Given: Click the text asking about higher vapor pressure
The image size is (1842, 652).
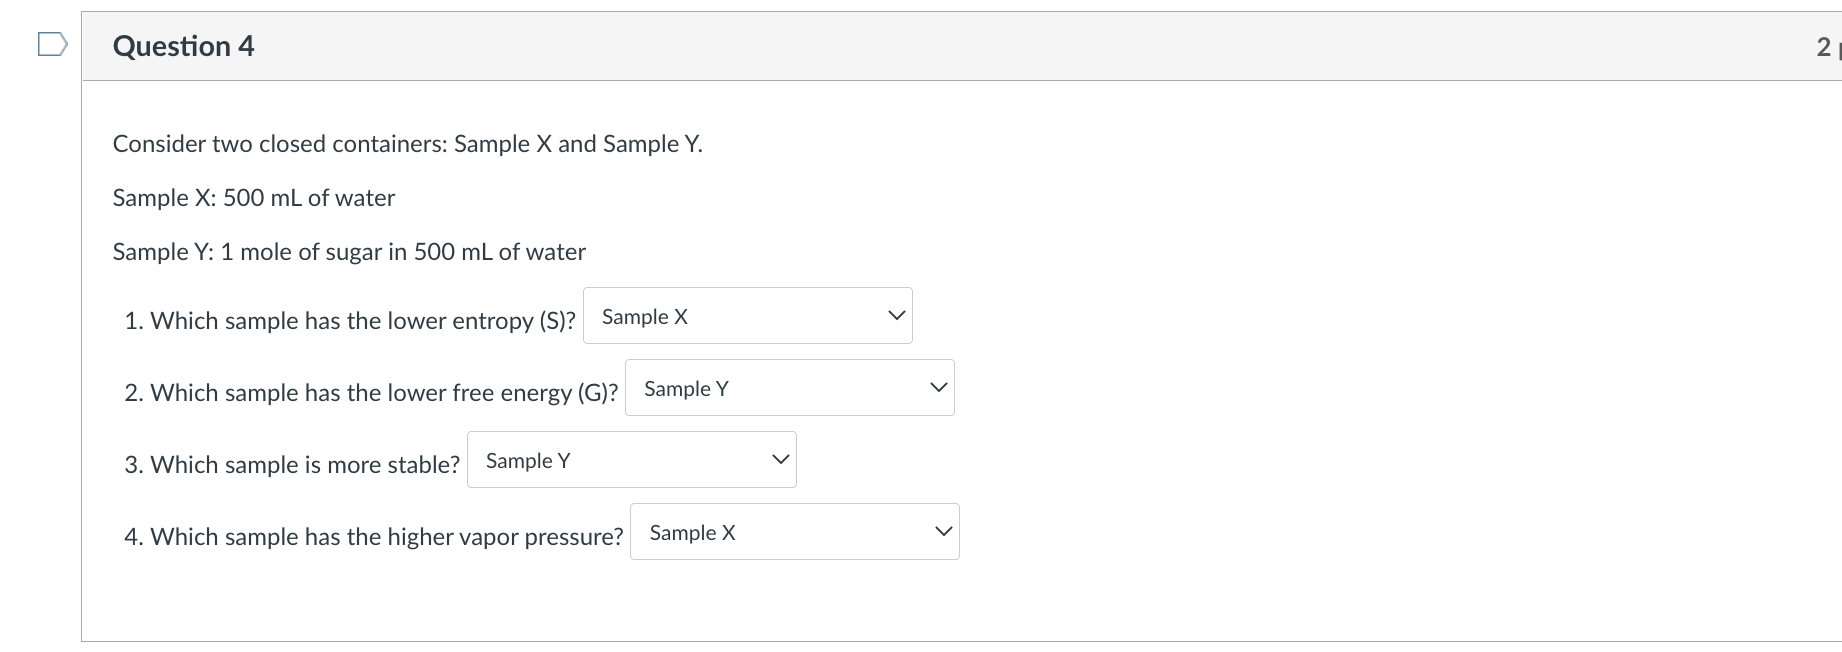Looking at the screenshot, I should click(x=374, y=536).
